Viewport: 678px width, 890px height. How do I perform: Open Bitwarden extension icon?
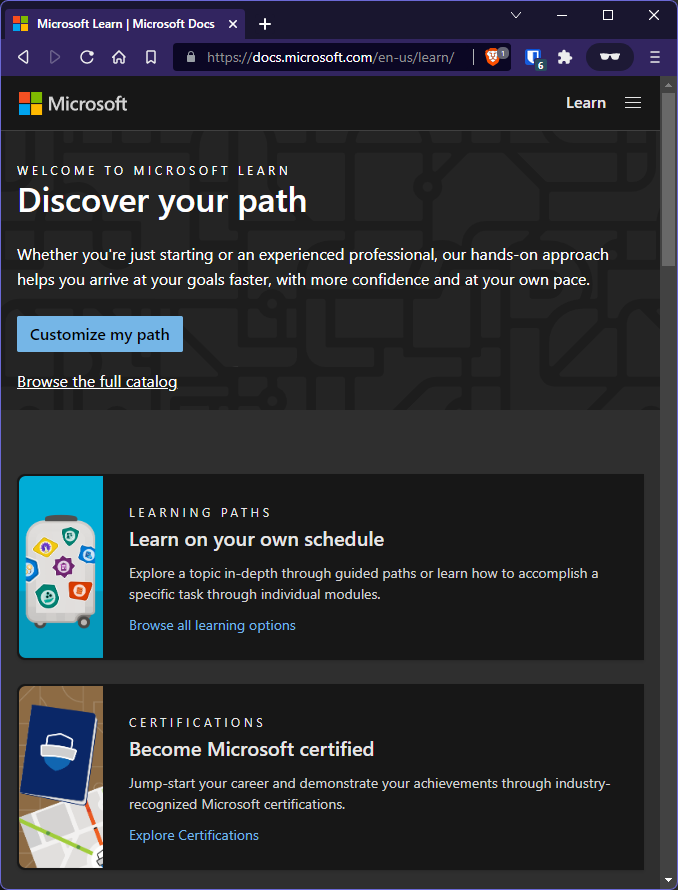533,57
